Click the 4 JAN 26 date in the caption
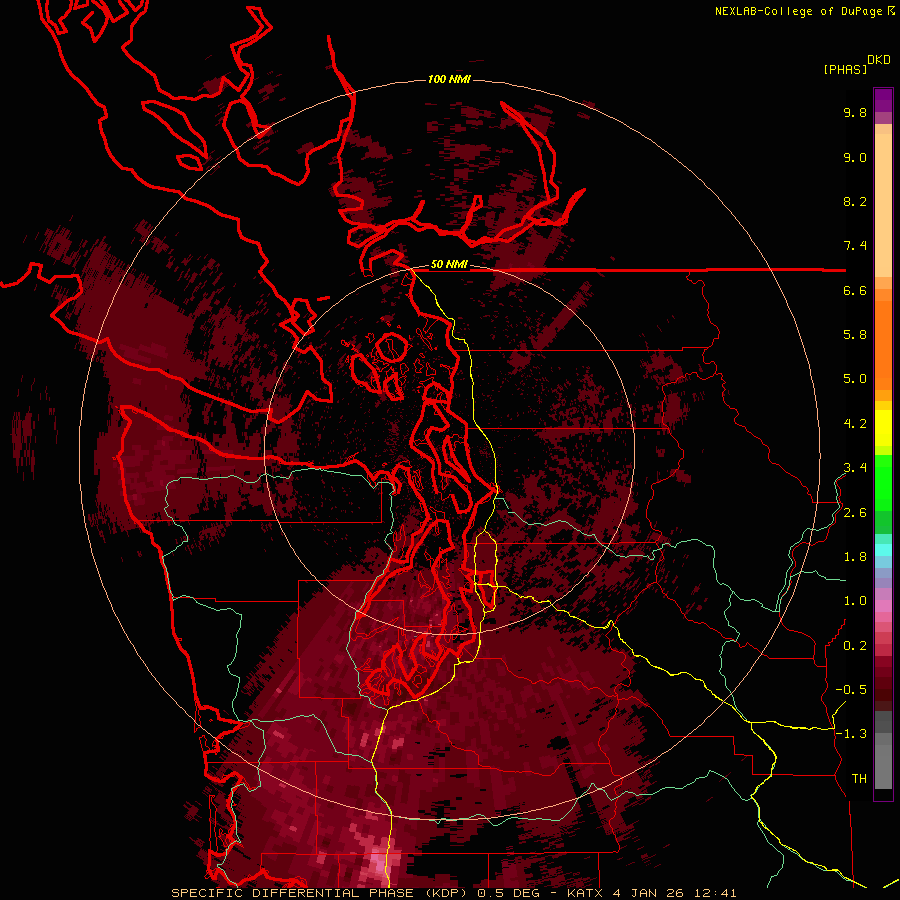Screen dimensions: 900x900 (649, 893)
